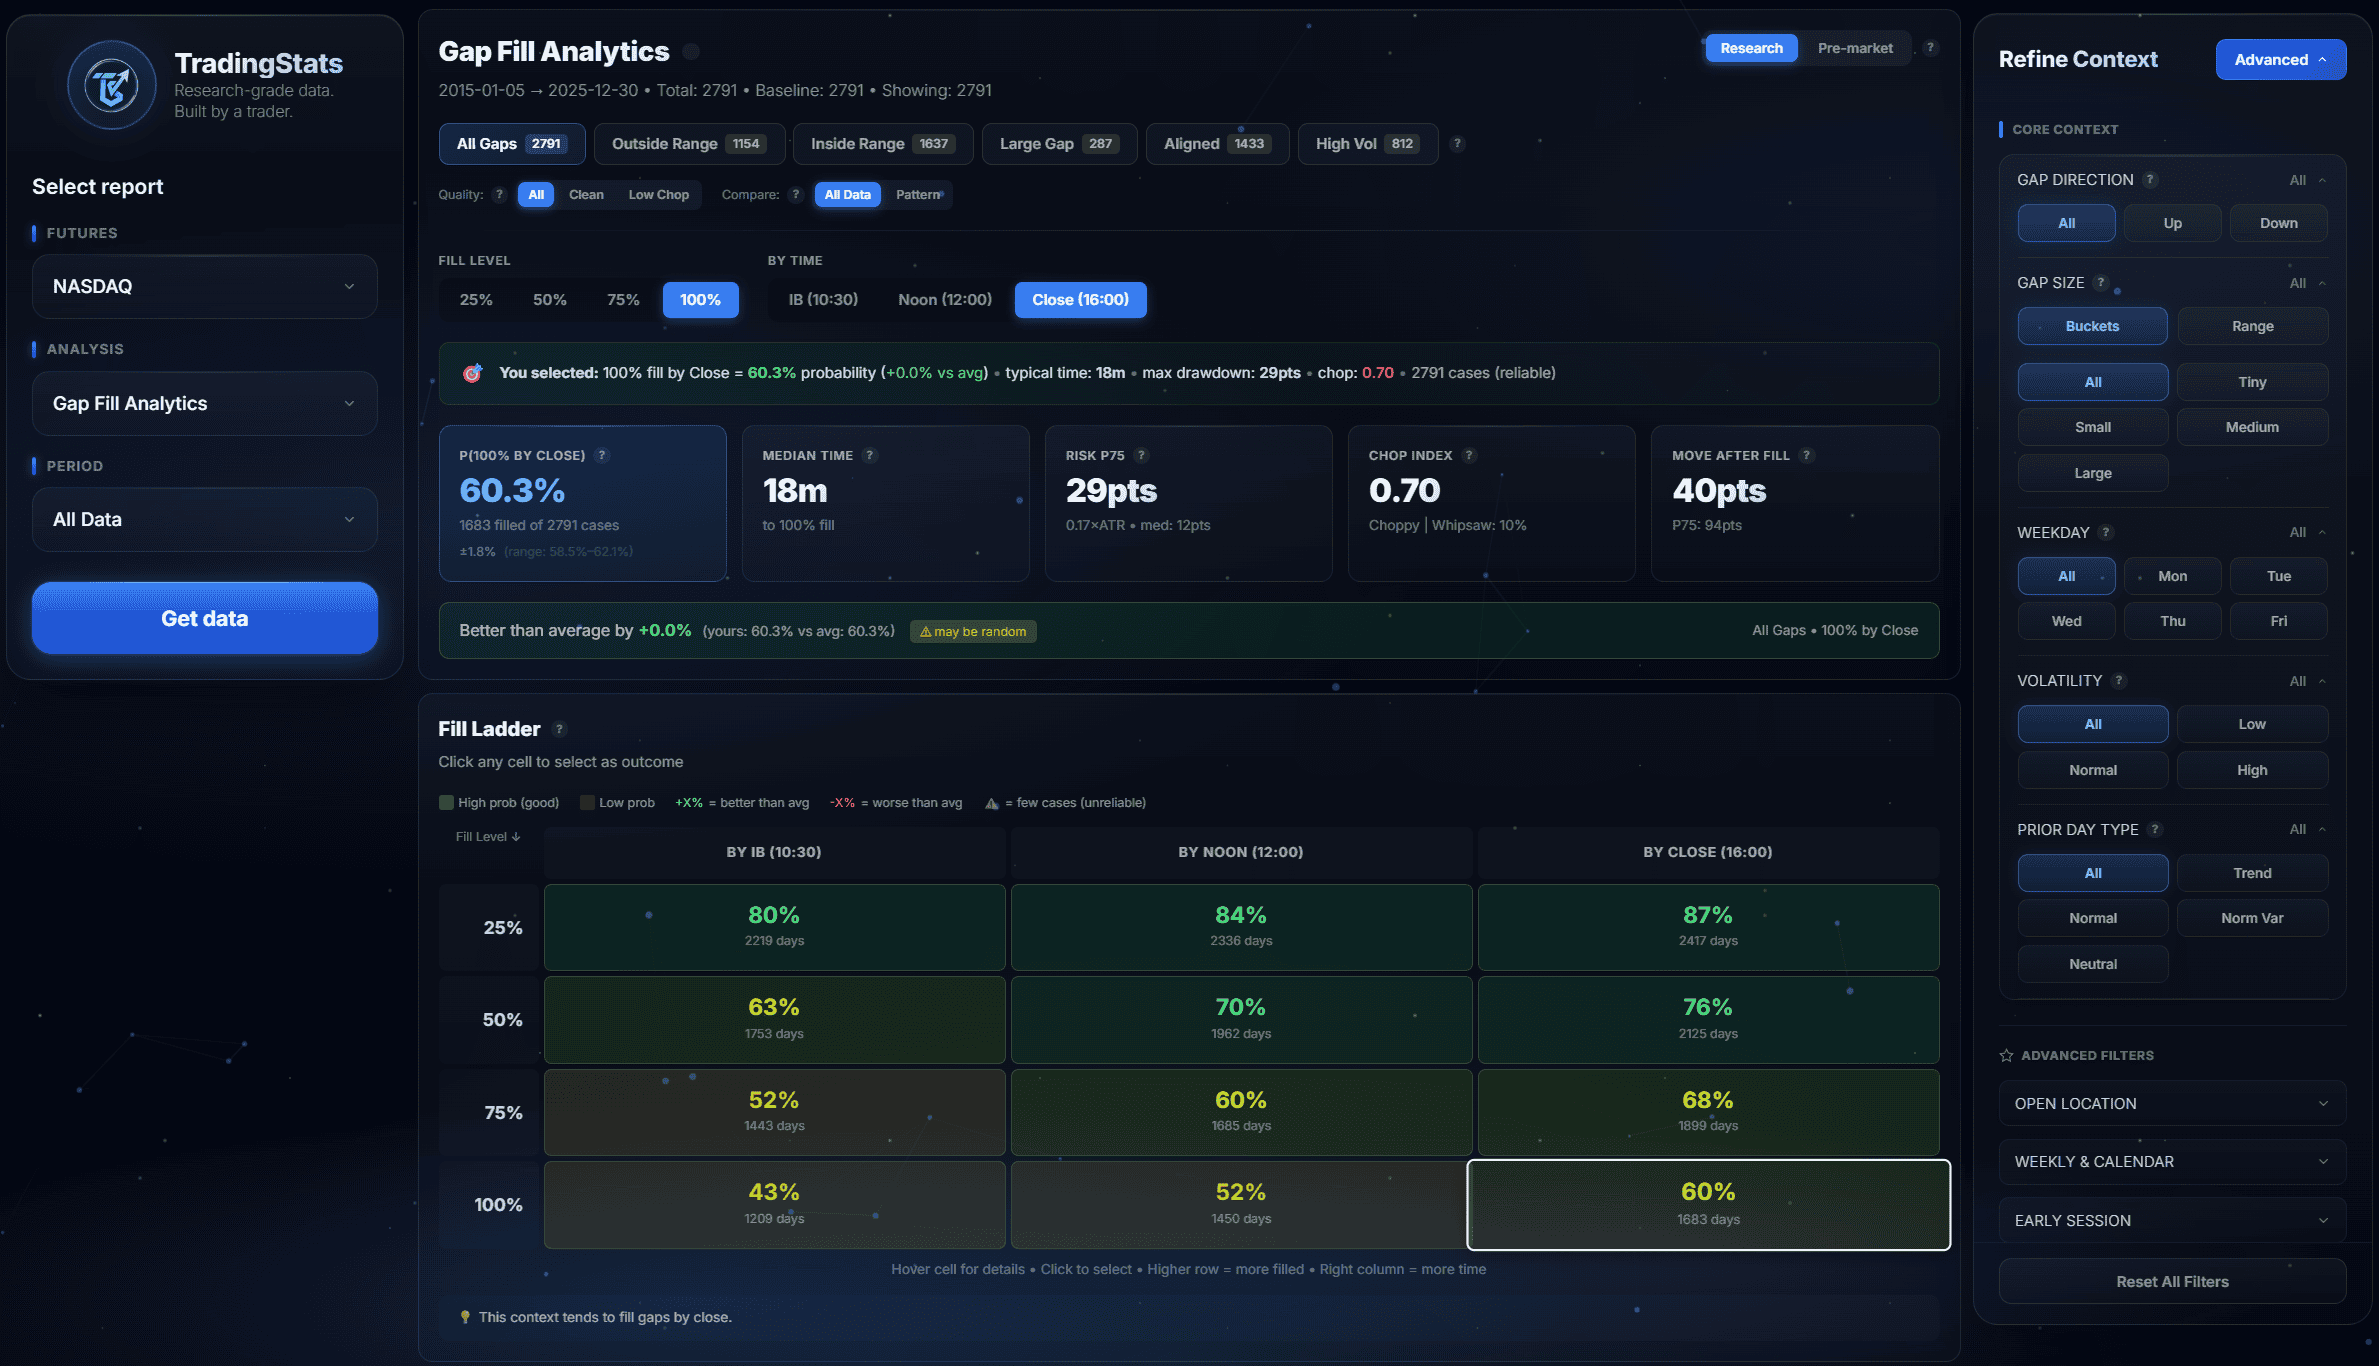
Task: Switch to Pre-market mode
Action: pos(1854,48)
